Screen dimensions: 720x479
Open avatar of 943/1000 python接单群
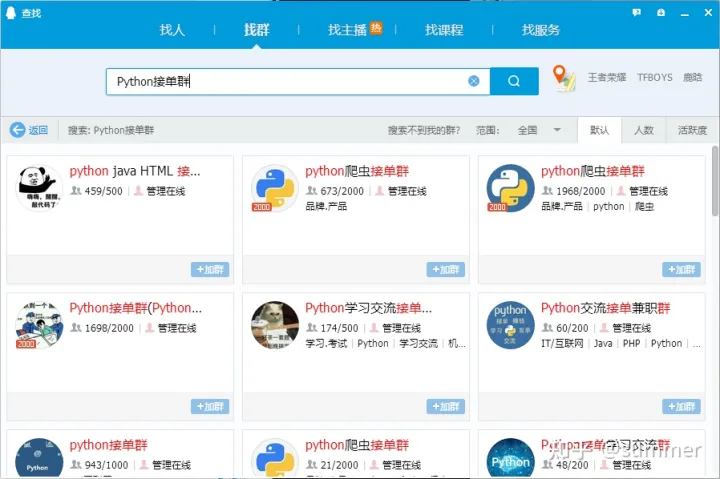(x=39, y=458)
